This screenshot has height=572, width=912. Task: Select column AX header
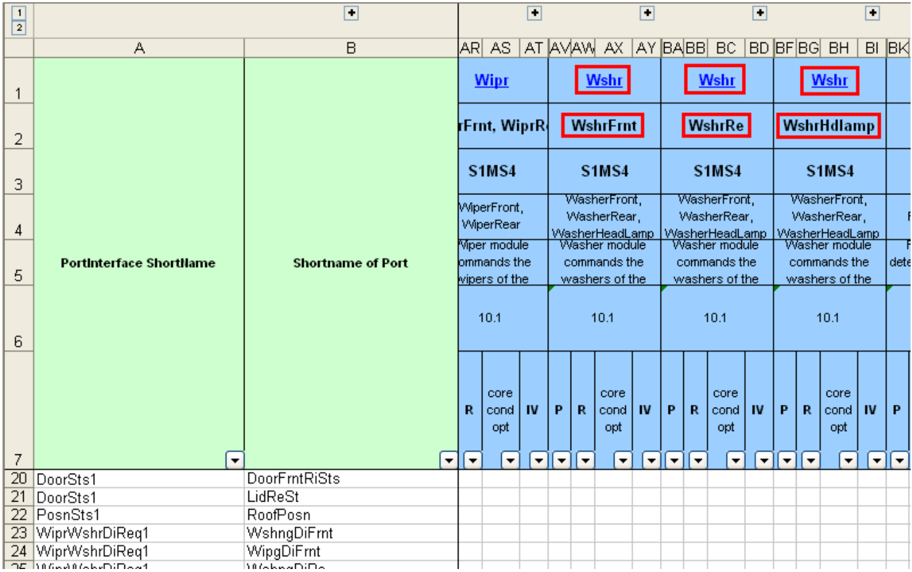click(x=613, y=48)
